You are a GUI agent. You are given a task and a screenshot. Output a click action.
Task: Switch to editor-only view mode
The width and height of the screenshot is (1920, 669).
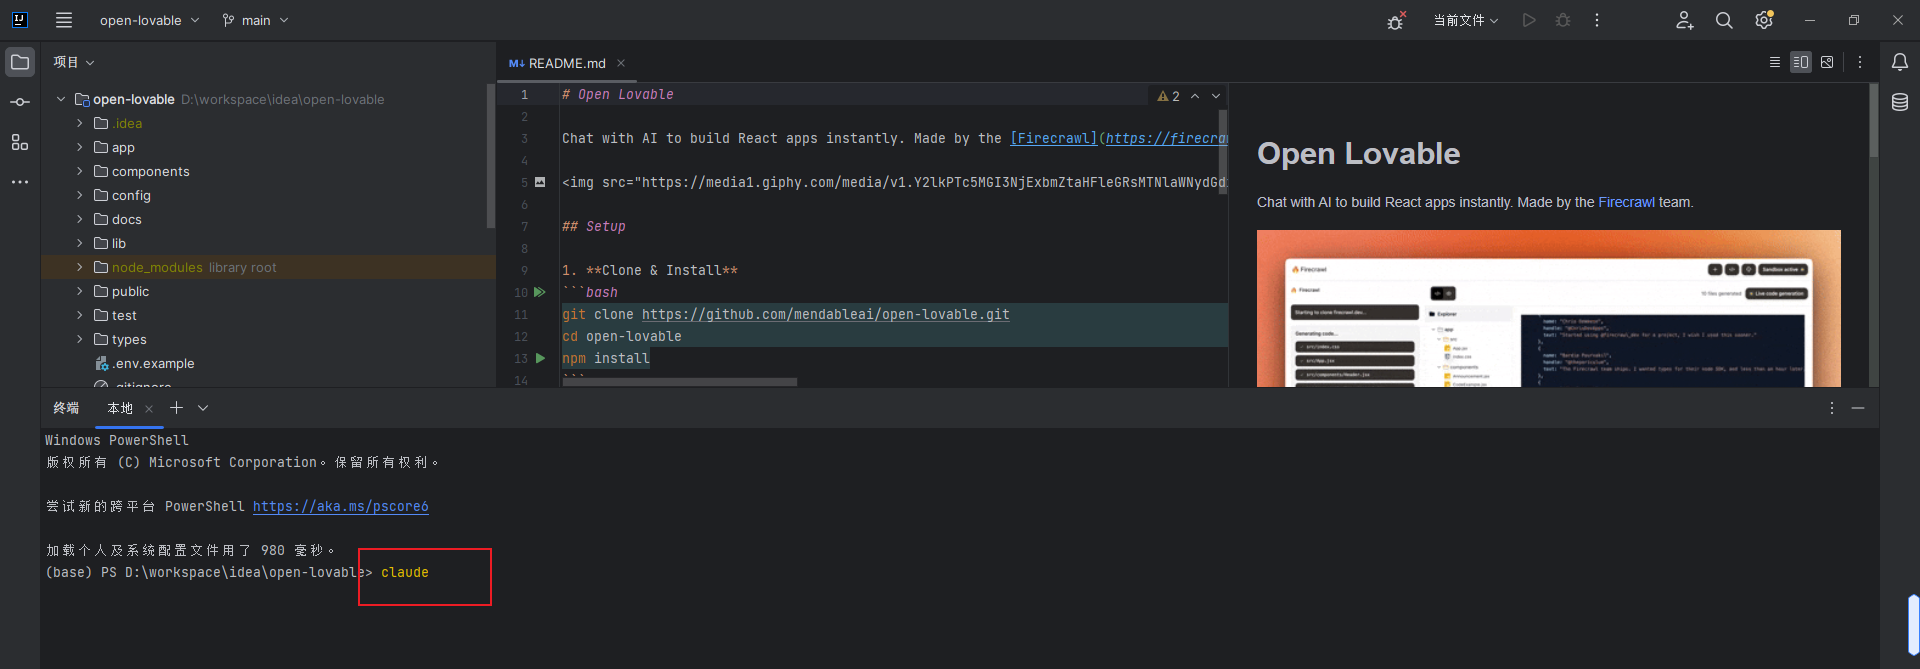[x=1775, y=62]
